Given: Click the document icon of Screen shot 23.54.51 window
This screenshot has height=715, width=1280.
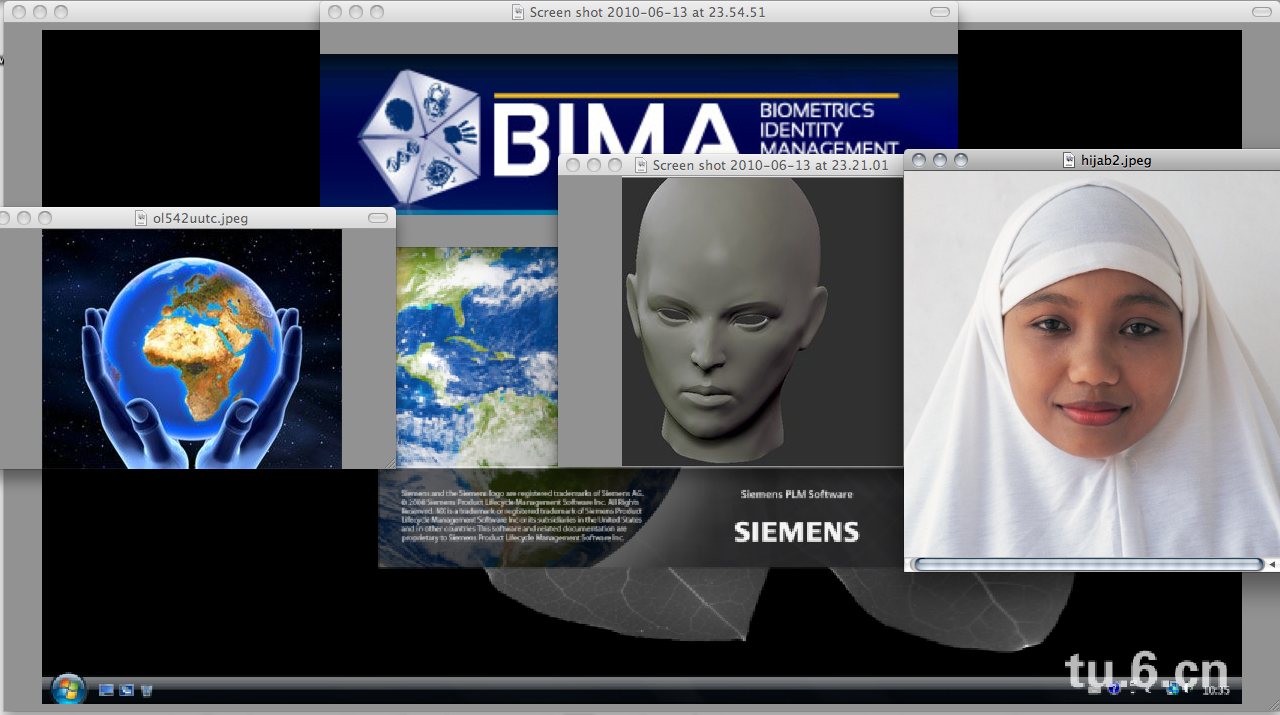Looking at the screenshot, I should coord(518,12).
